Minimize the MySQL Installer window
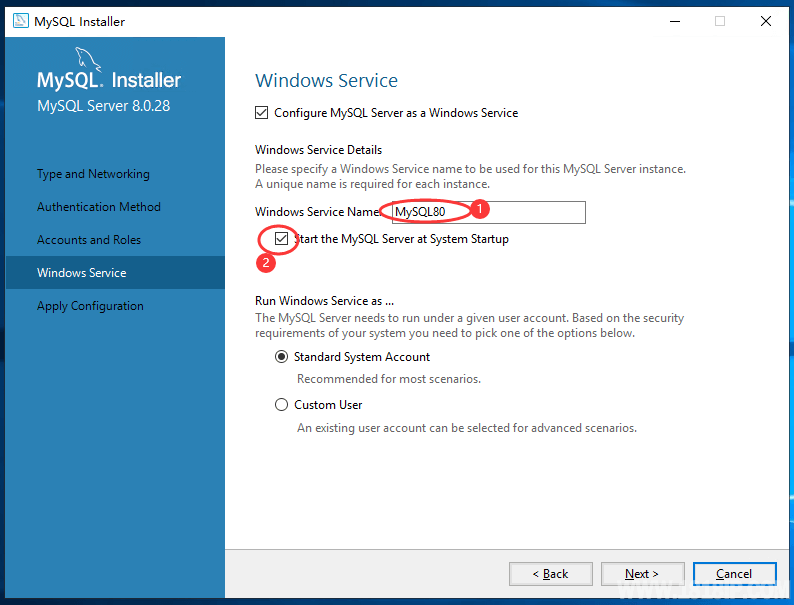This screenshot has width=794, height=605. 675,21
